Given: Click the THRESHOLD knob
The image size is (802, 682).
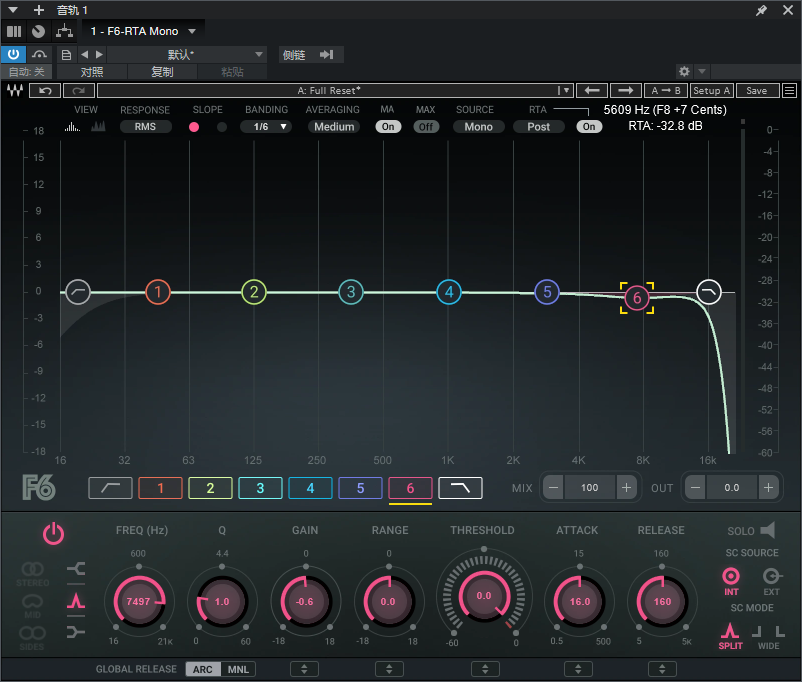Looking at the screenshot, I should [x=484, y=596].
